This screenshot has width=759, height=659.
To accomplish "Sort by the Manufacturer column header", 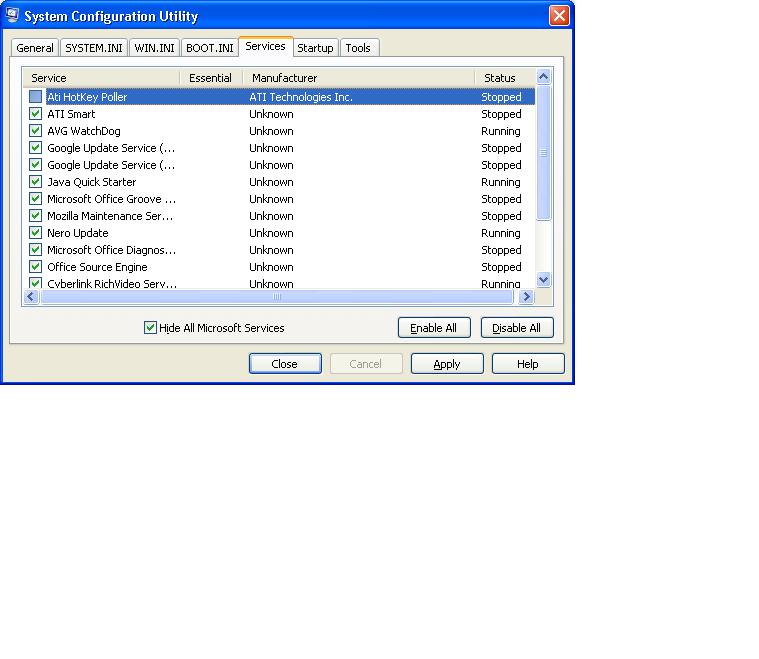I will [359, 78].
